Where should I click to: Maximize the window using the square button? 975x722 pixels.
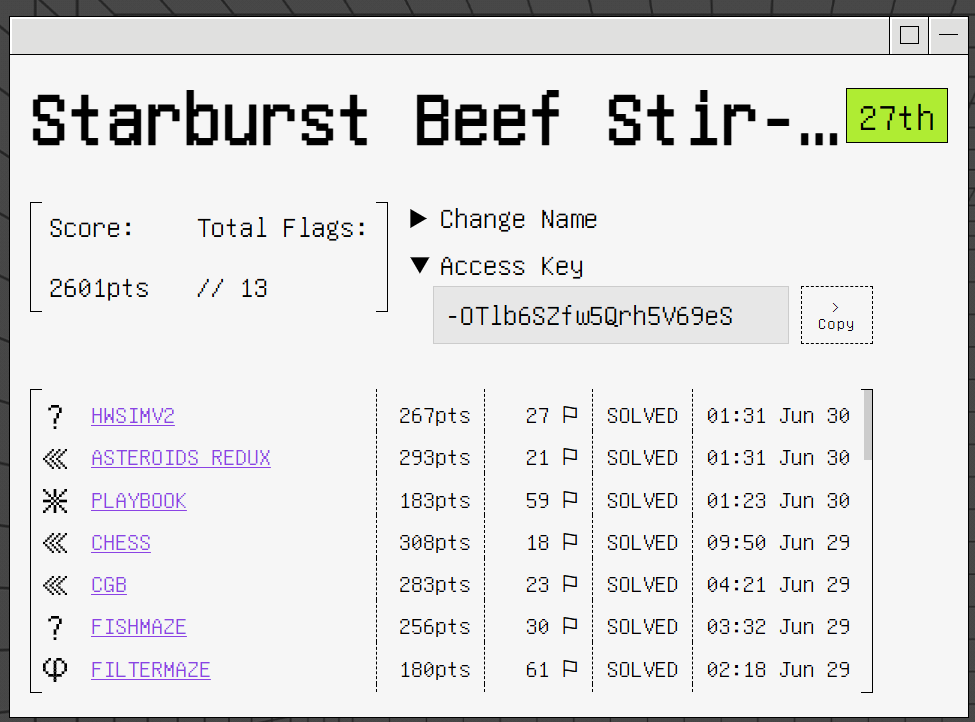click(909, 35)
